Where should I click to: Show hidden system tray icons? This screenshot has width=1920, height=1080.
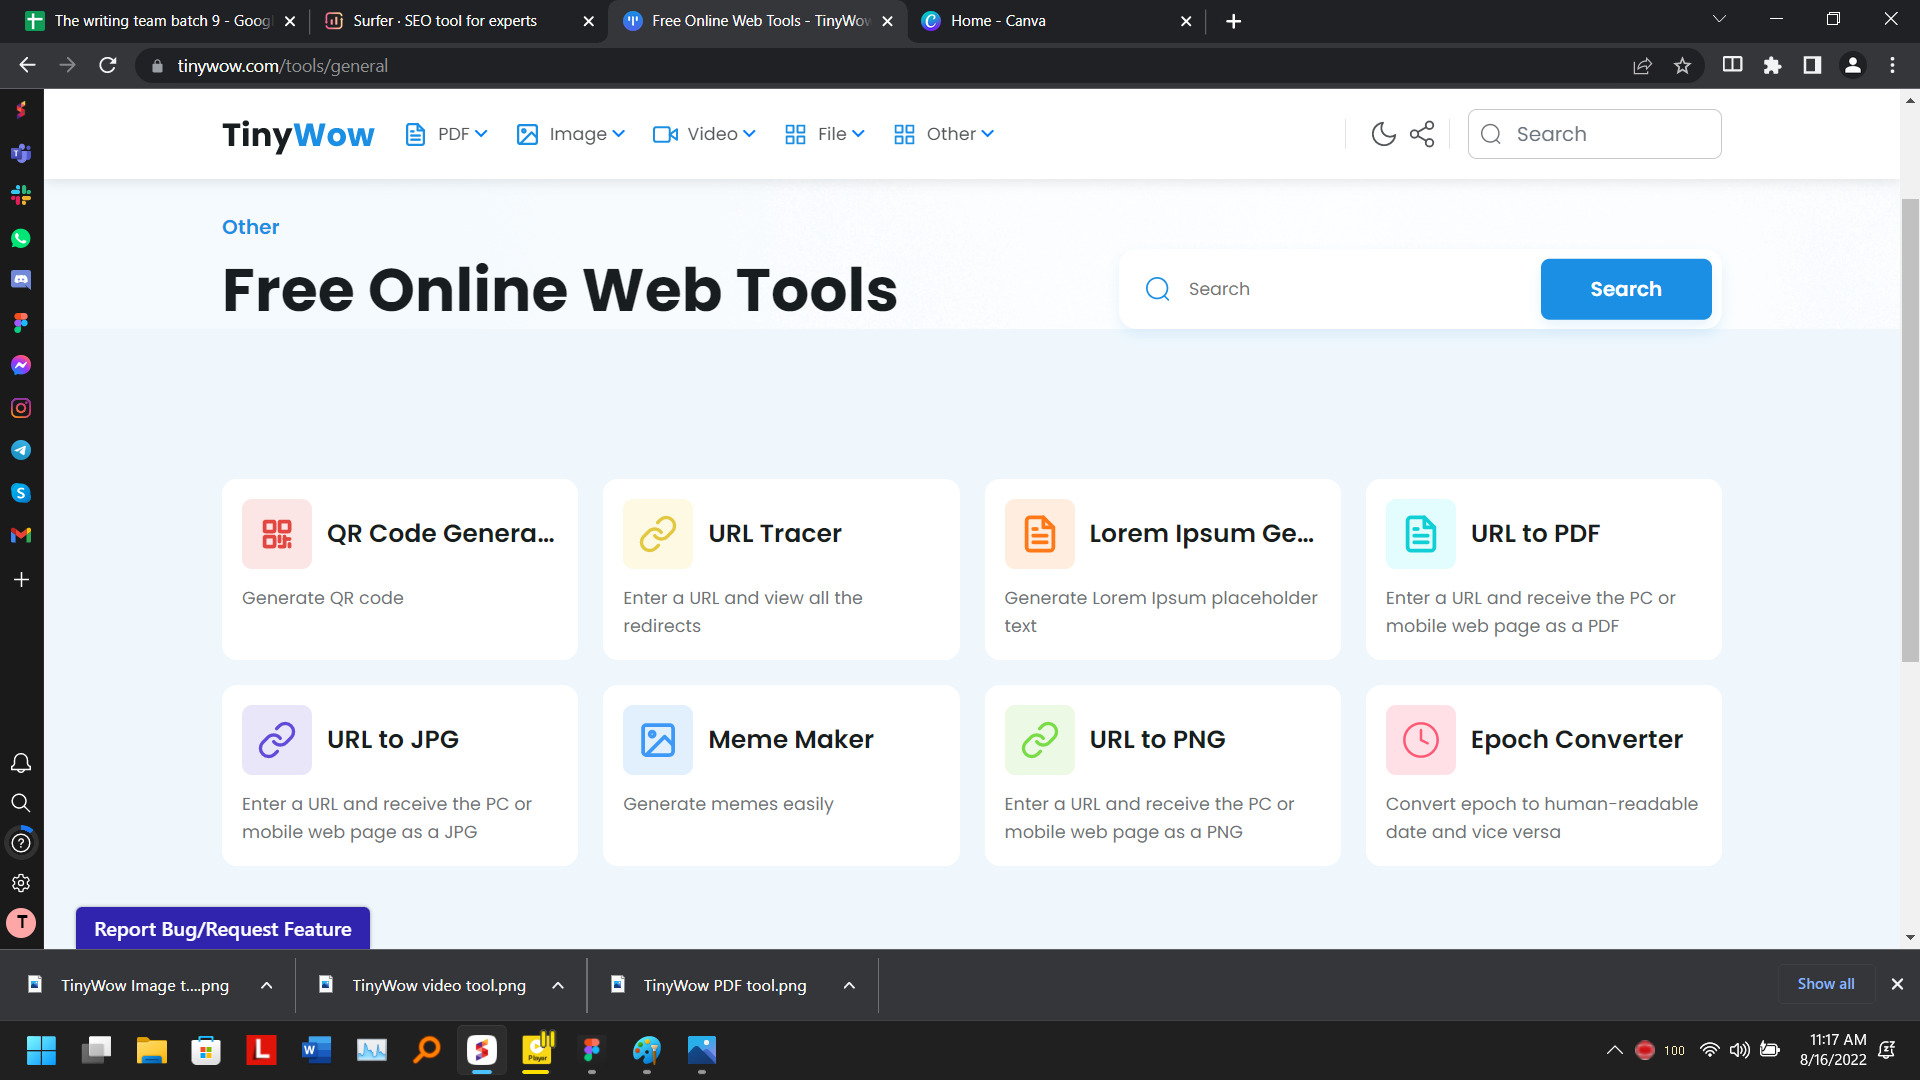[x=1614, y=1050]
